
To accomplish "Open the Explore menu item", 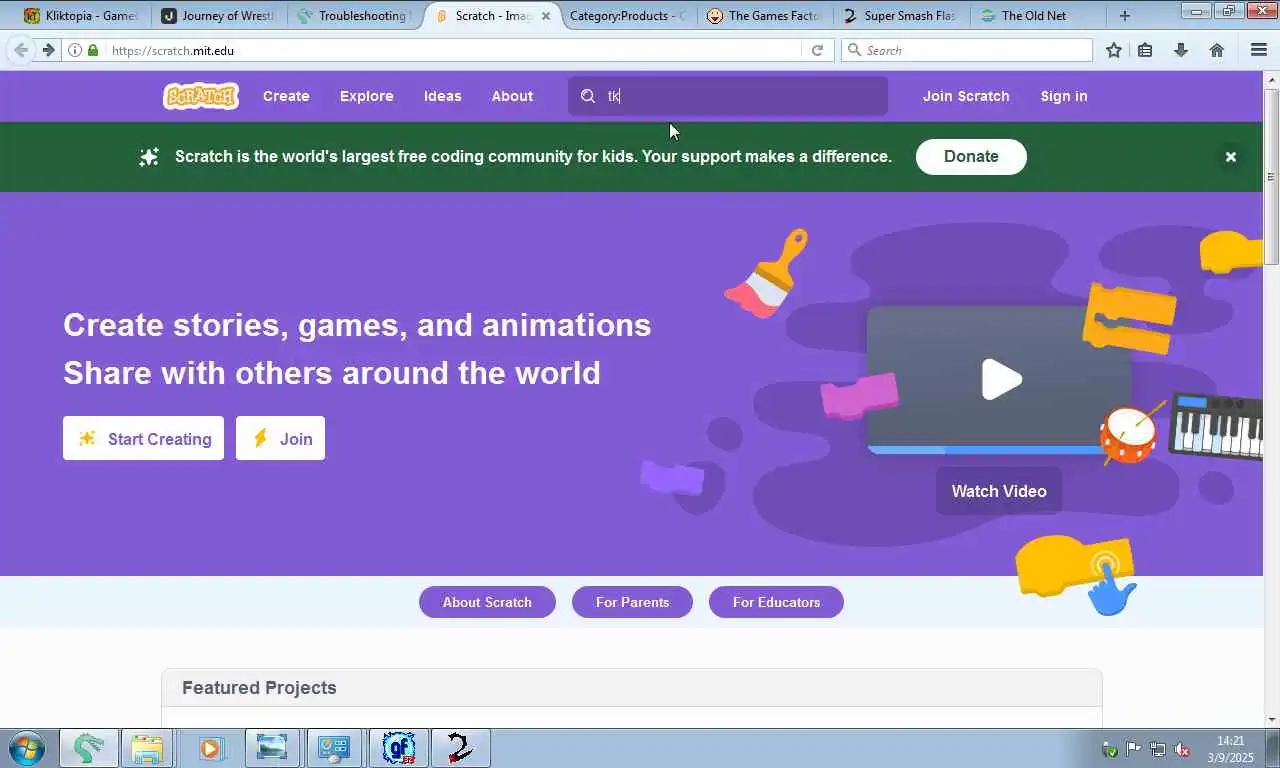I will coord(366,96).
